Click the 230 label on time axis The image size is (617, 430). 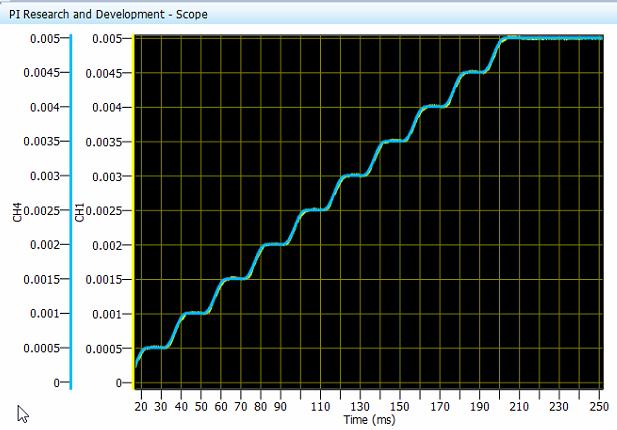[x=559, y=406]
